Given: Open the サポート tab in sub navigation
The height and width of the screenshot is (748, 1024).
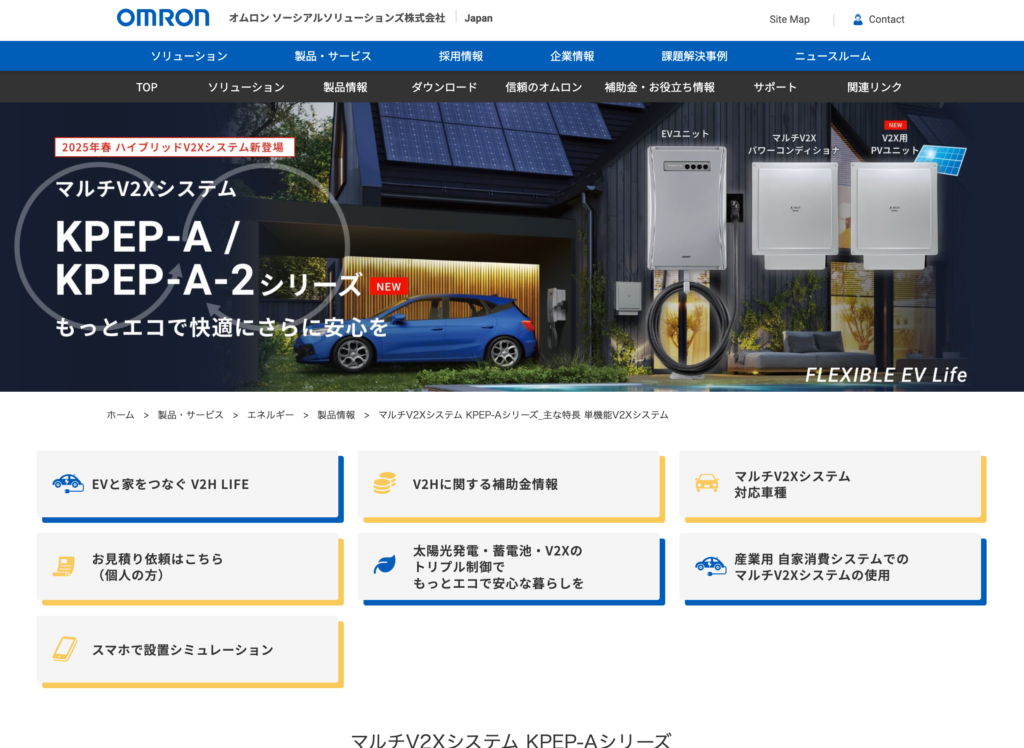Looking at the screenshot, I should tap(775, 87).
